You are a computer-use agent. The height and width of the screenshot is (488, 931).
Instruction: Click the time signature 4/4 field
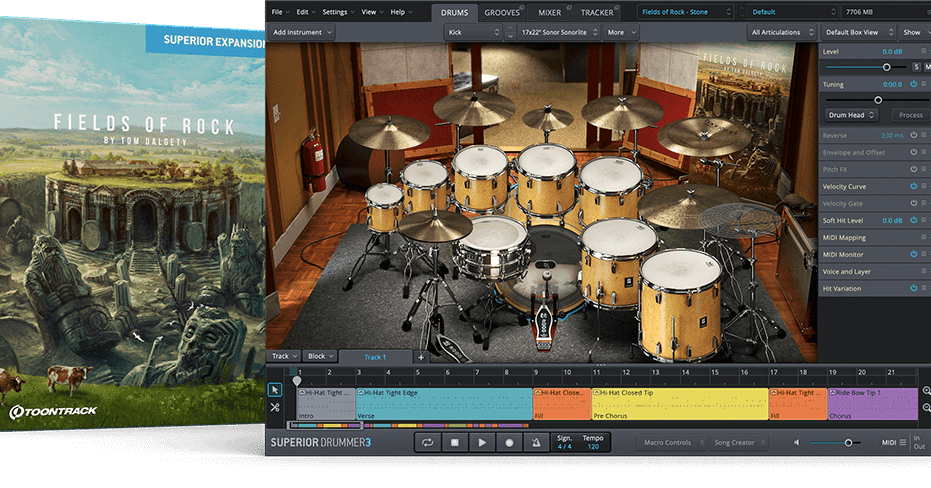click(x=564, y=442)
